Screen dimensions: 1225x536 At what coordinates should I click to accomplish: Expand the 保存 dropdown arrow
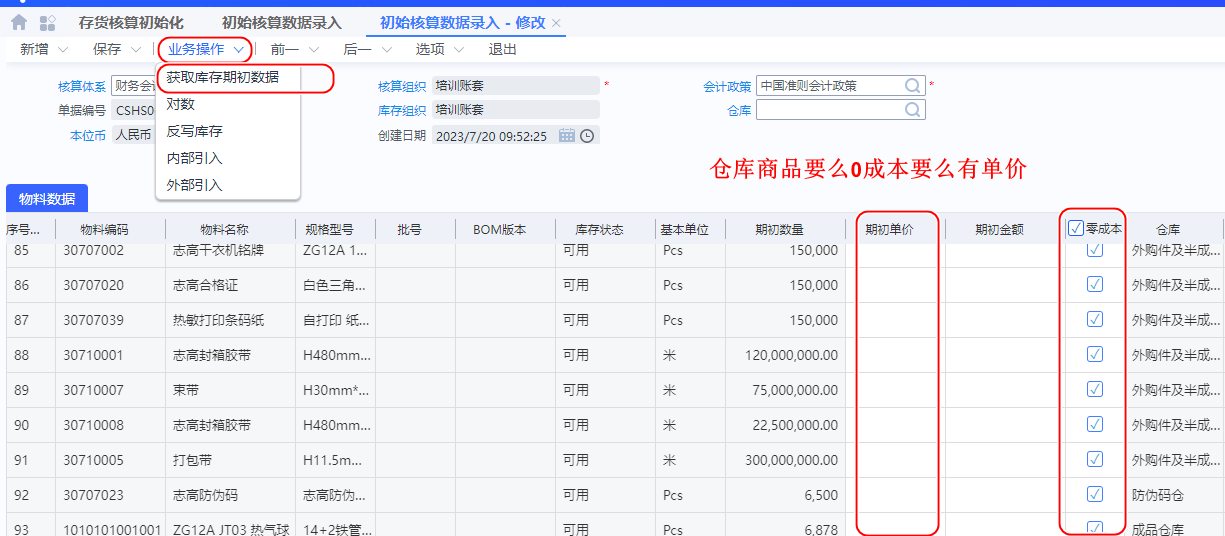(136, 49)
